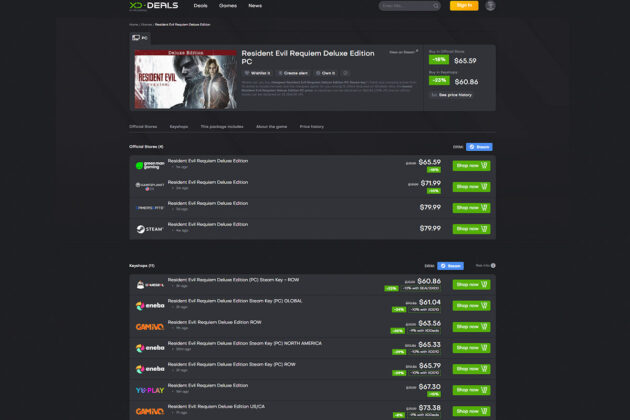
Task: Shop now on the $60.86 Steam Key ROW offer
Action: point(471,285)
